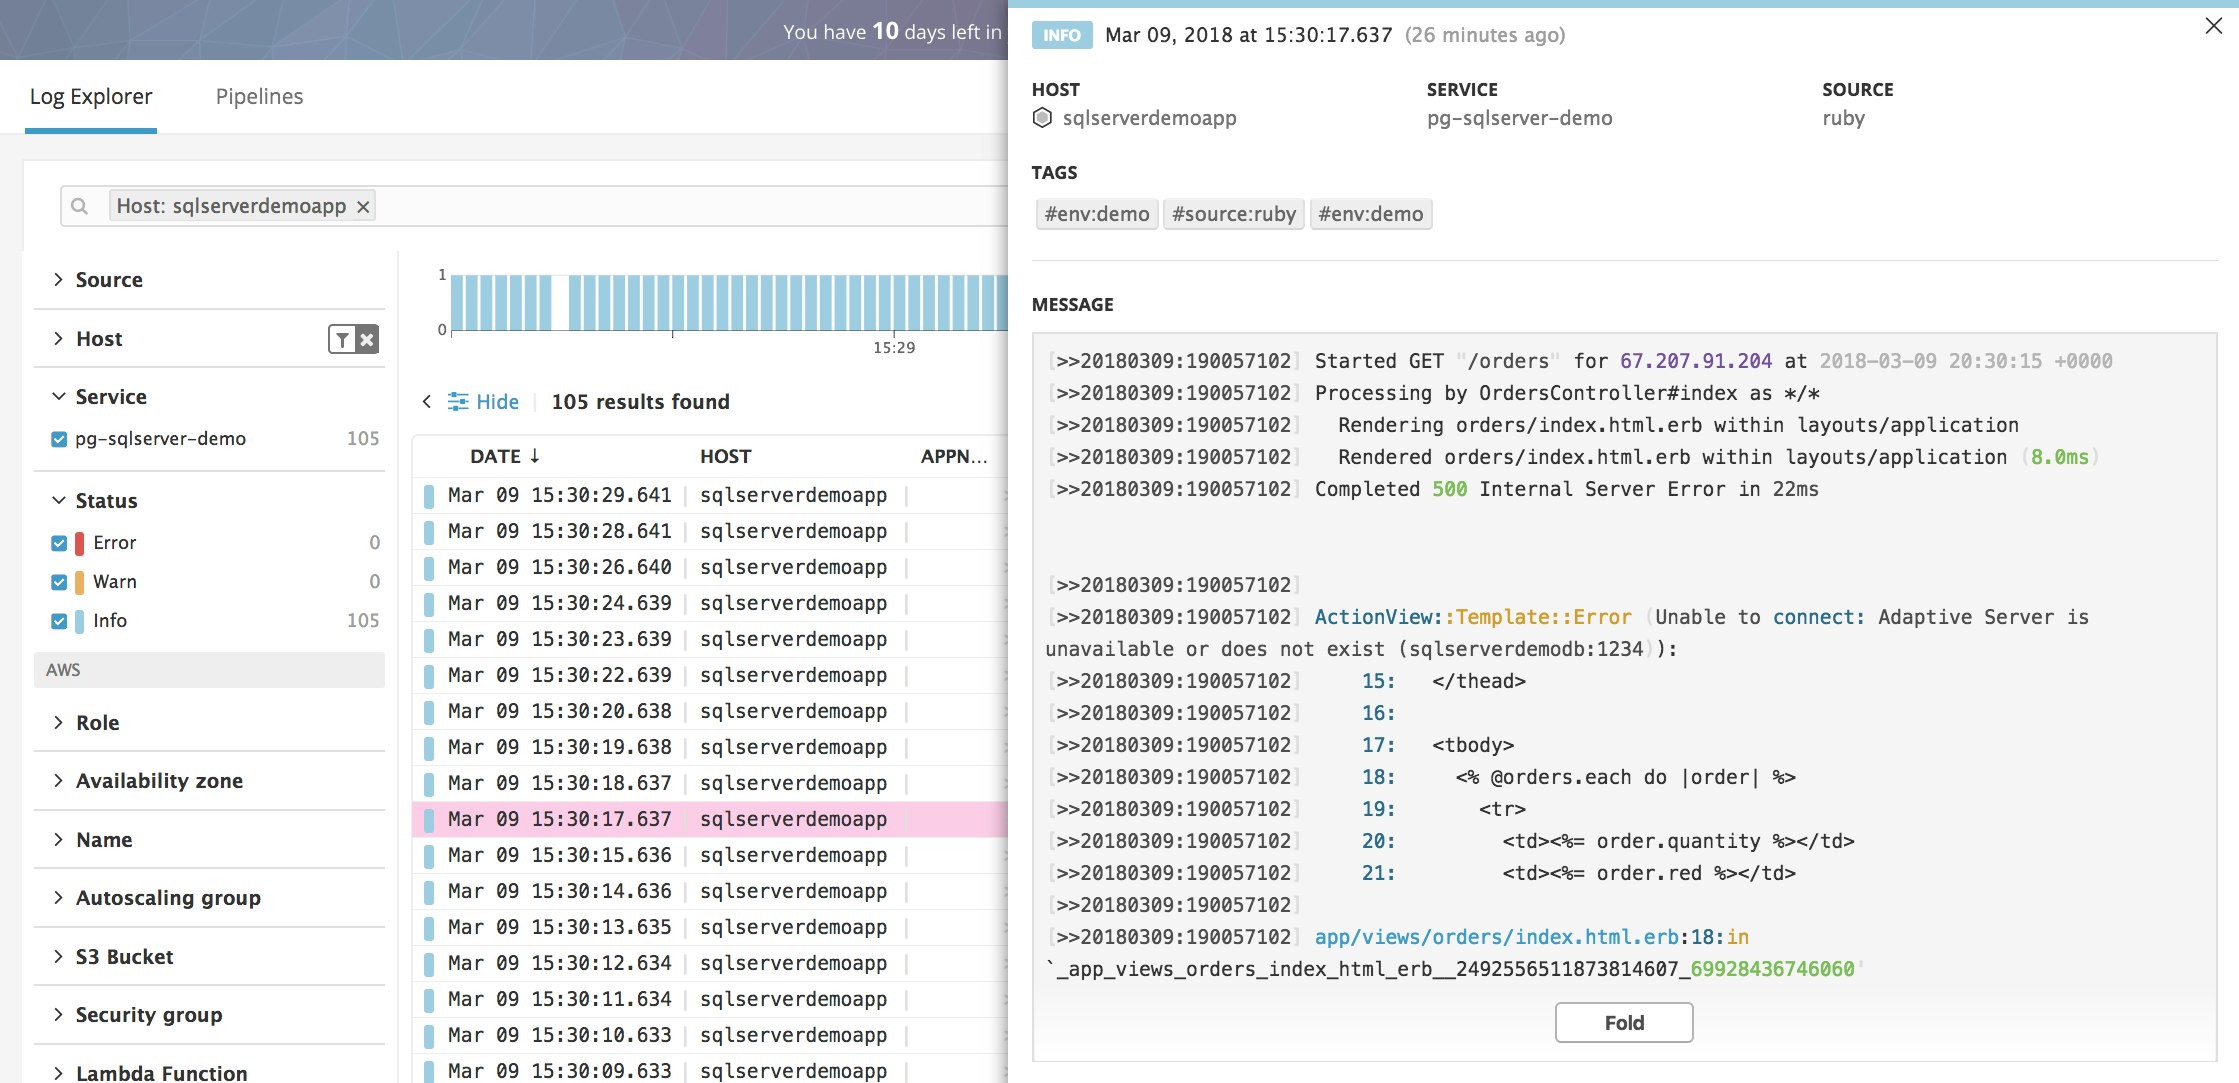The image size is (2239, 1083).
Task: Switch to the Pipelines tab
Action: (259, 96)
